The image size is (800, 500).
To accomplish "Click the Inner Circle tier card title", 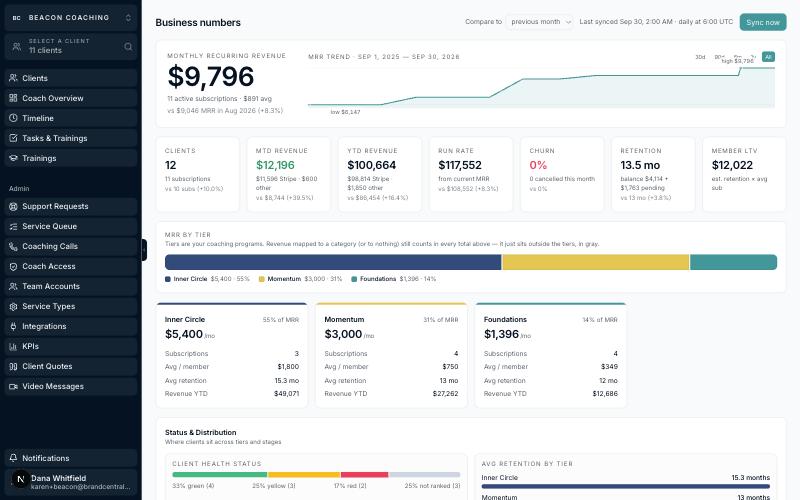I will click(x=185, y=319).
